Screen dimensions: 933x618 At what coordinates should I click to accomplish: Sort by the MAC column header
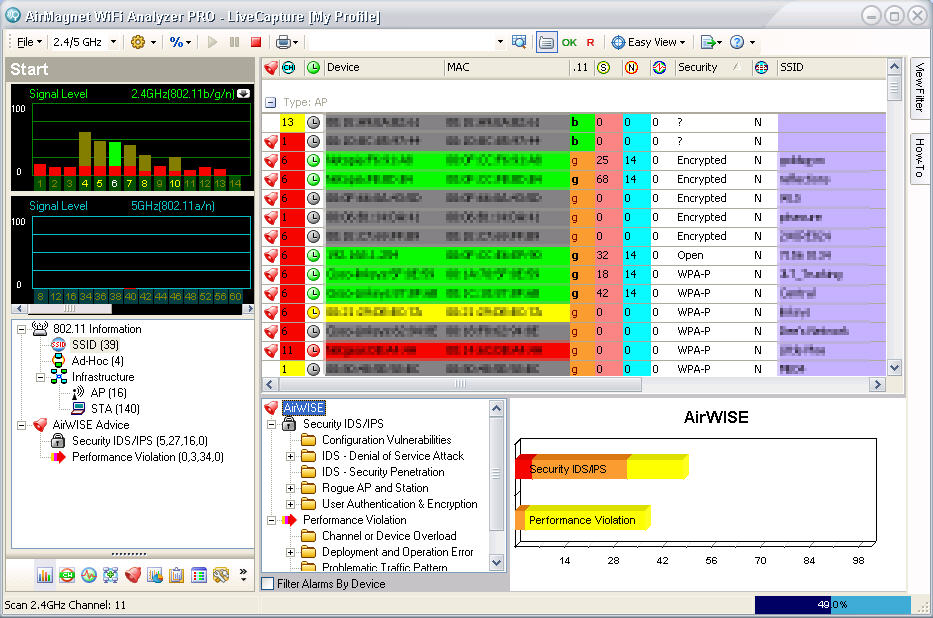tap(506, 68)
